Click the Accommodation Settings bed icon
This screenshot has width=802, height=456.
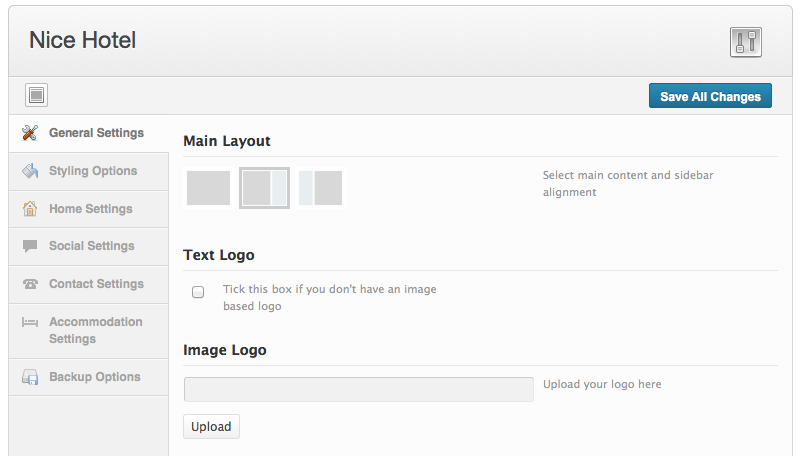pos(30,322)
